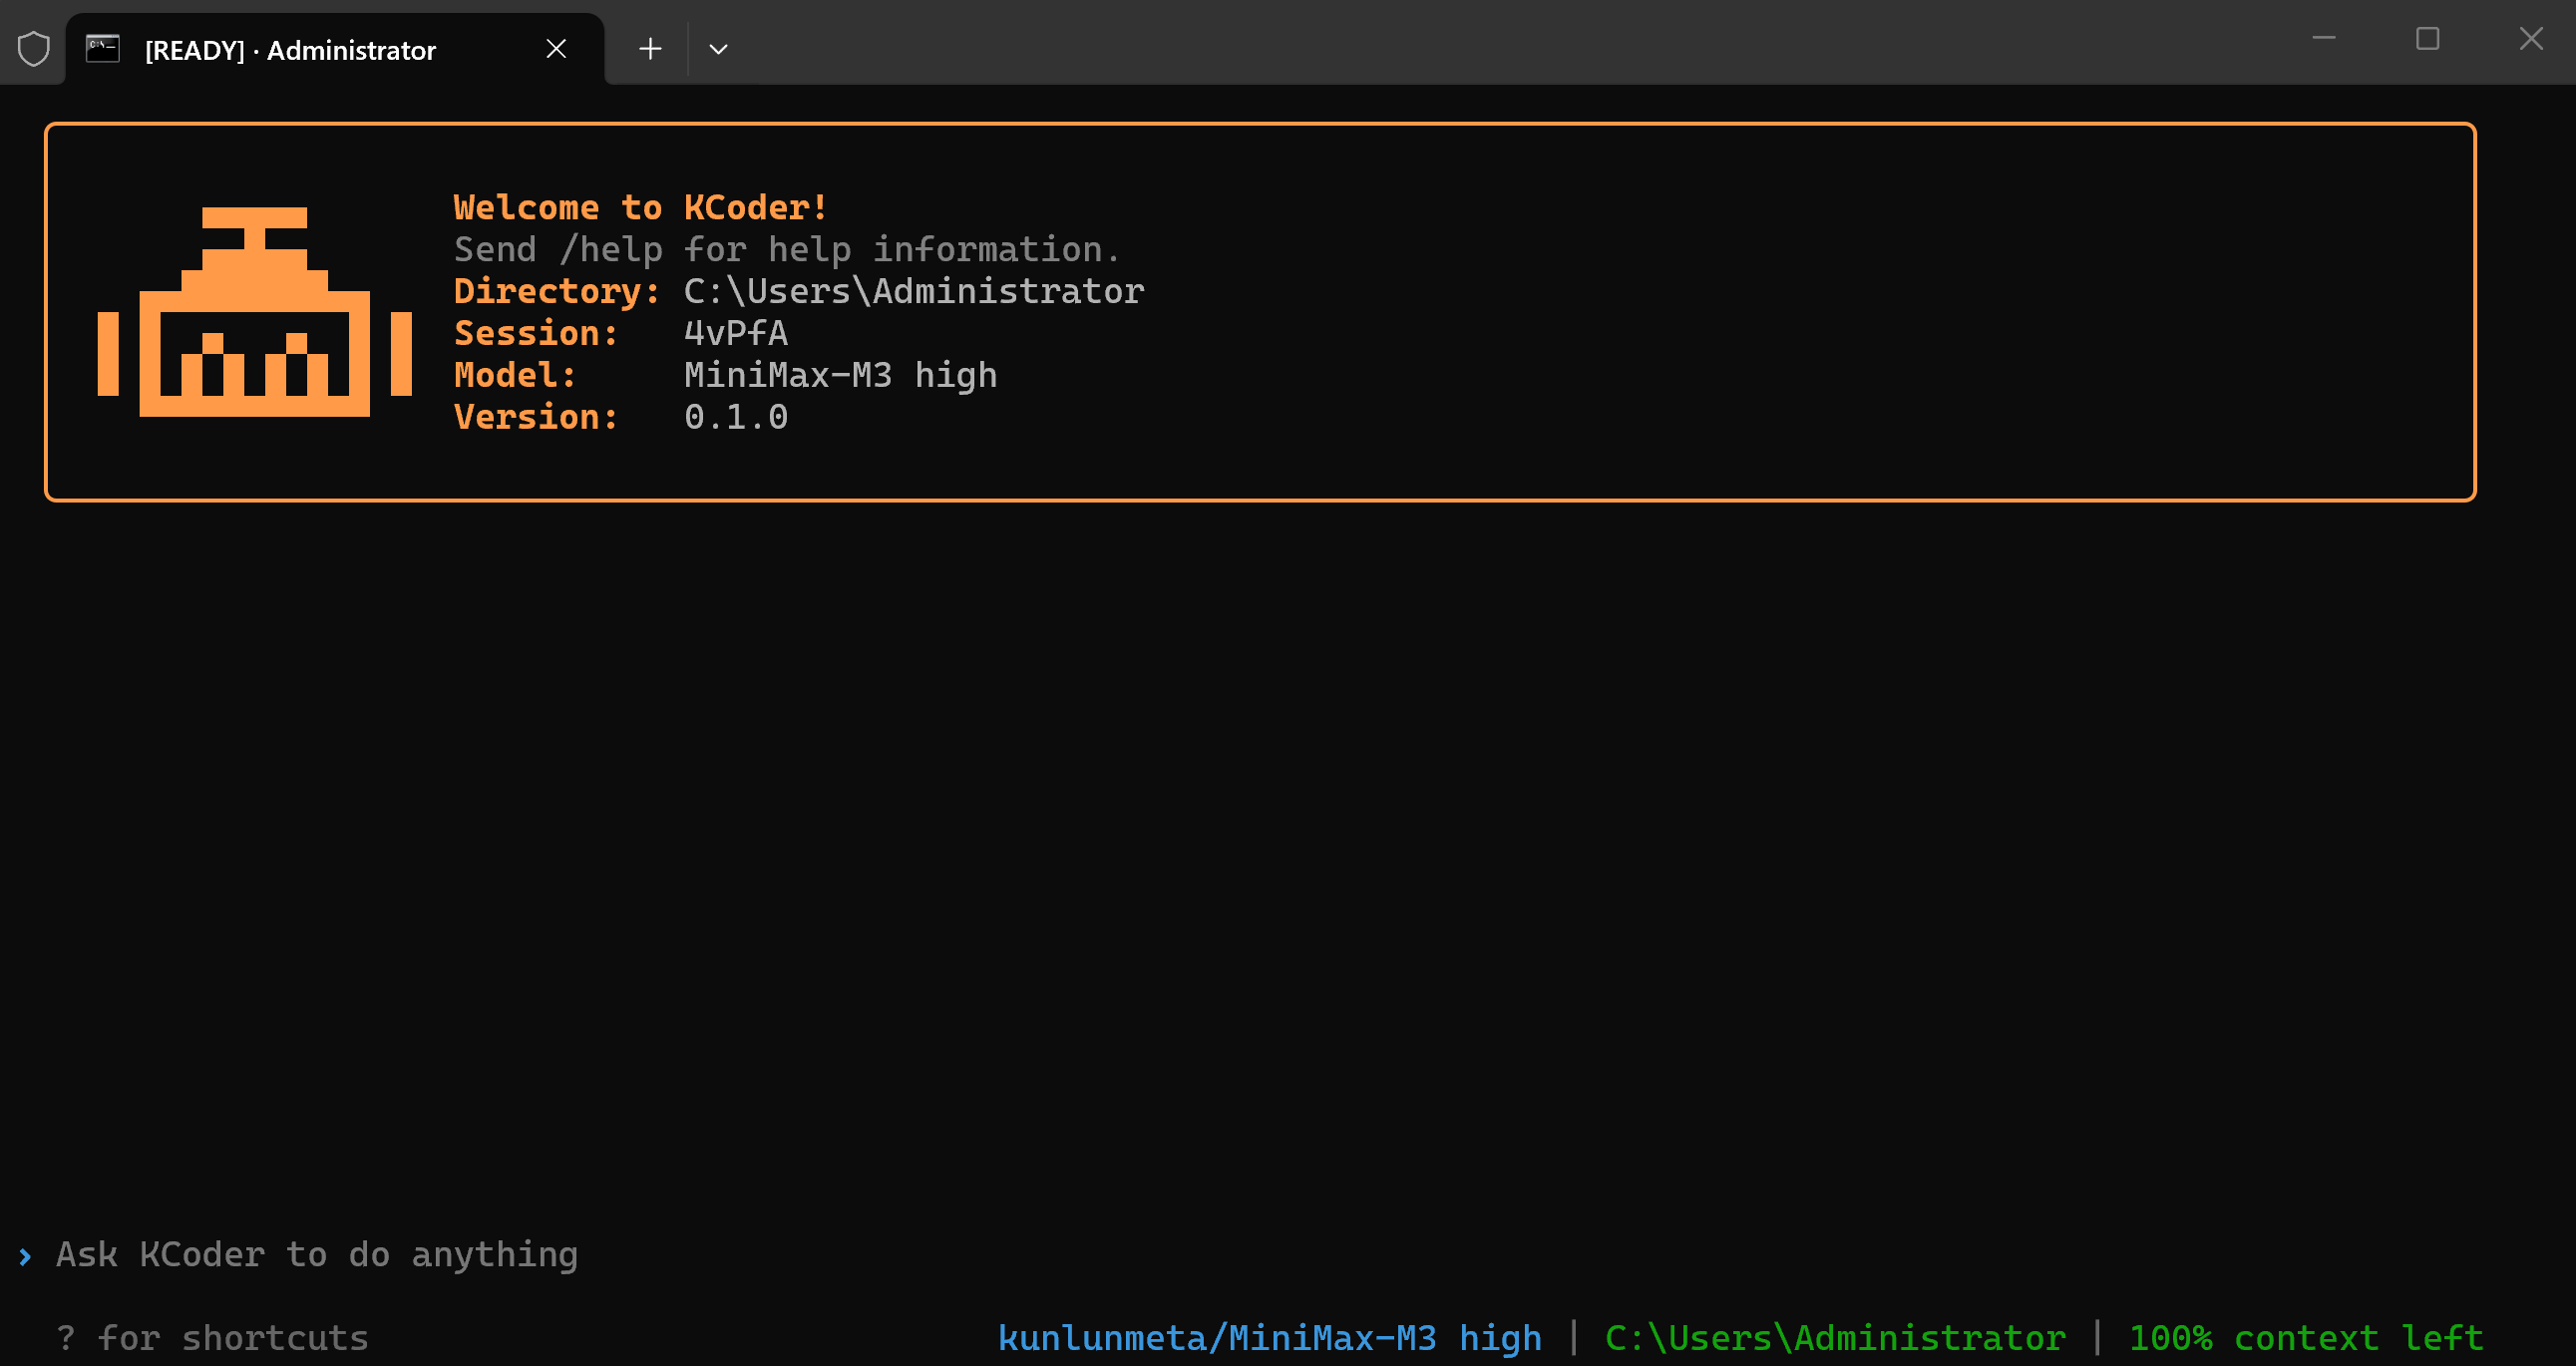Image resolution: width=2576 pixels, height=1366 pixels.
Task: Click the 'MiniMax-M3 high' model value in banner
Action: 841,376
